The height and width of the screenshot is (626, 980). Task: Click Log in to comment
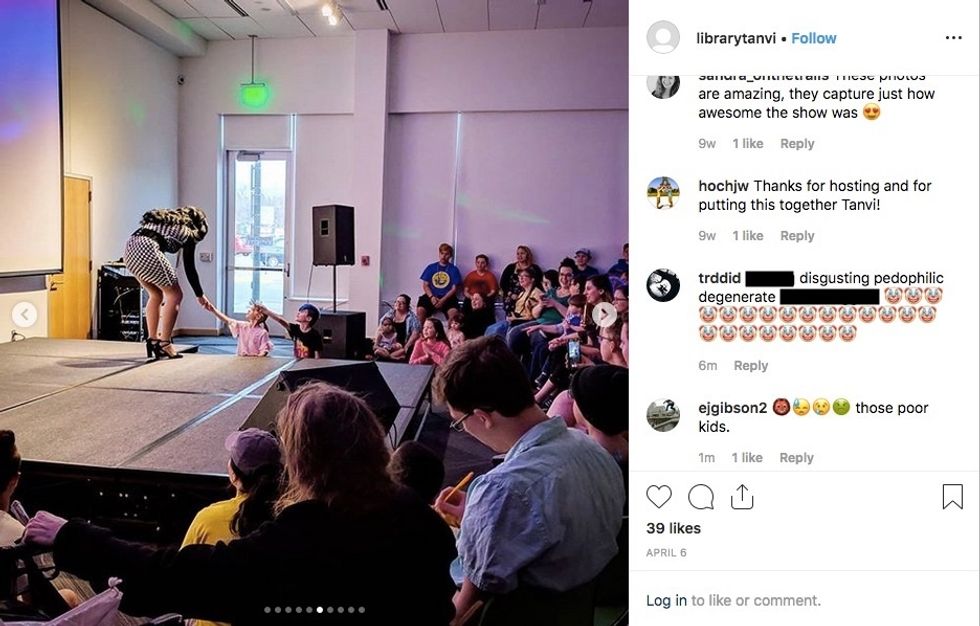point(666,600)
